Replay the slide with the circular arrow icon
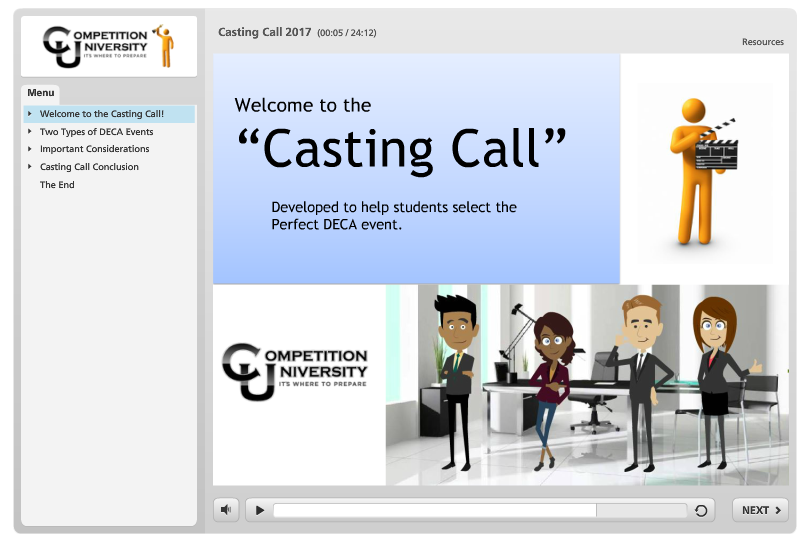The height and width of the screenshot is (541, 805). (x=701, y=510)
